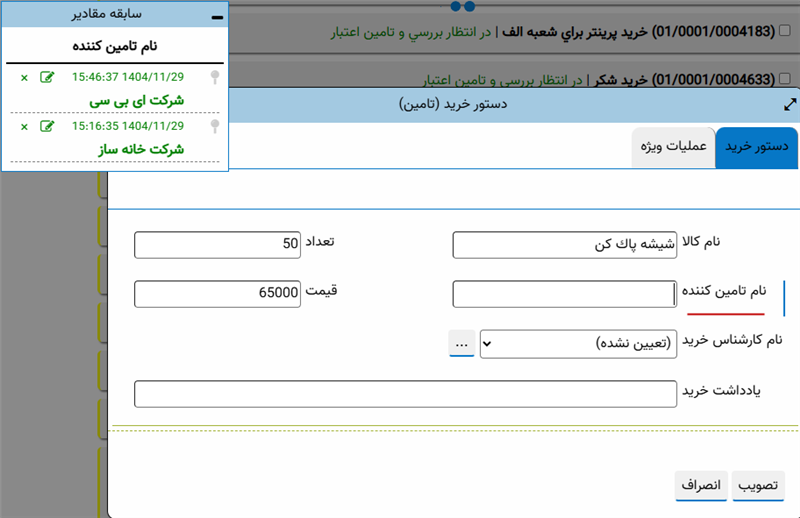The image size is (800, 518).
Task: Click the یادداشت خرید text field
Action: [405, 394]
